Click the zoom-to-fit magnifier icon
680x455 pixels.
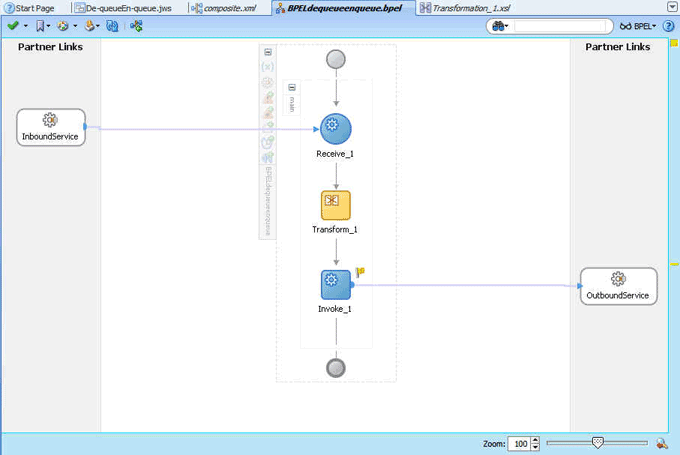point(662,443)
